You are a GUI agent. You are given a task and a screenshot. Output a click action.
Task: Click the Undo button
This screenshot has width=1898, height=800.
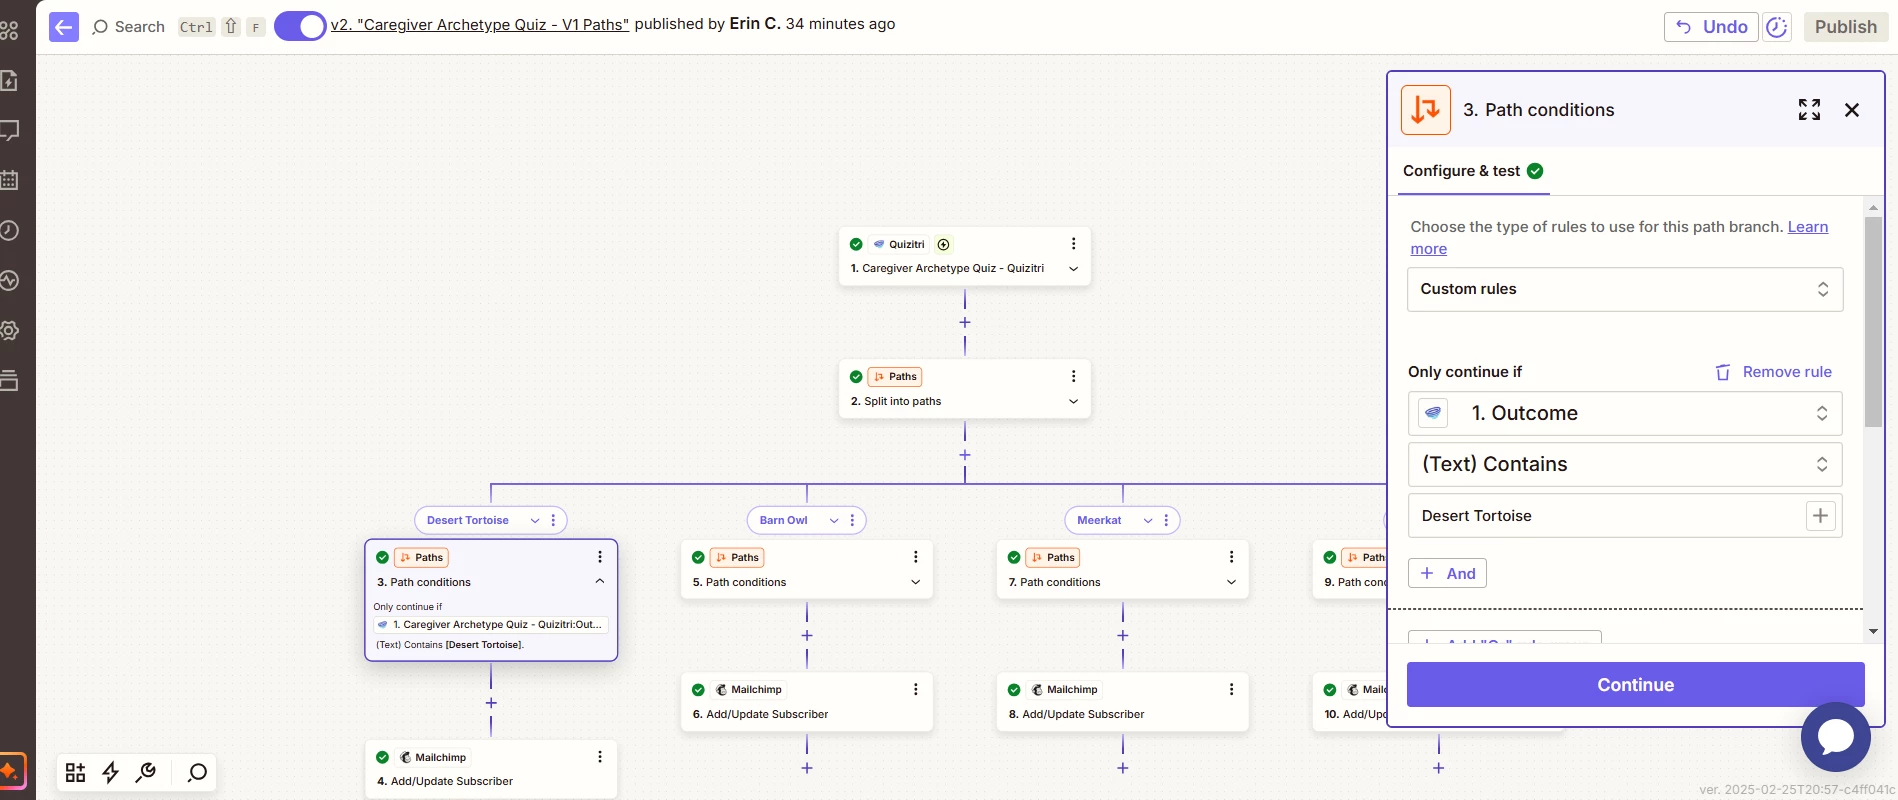point(1711,27)
